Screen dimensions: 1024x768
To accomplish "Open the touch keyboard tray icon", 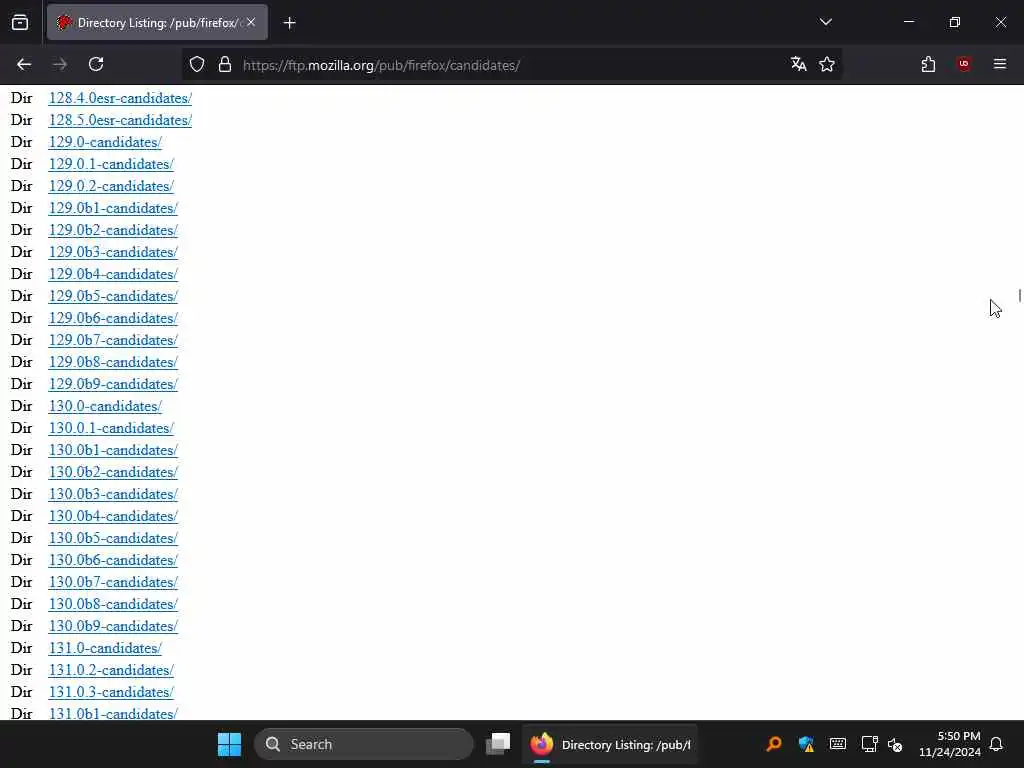I will pyautogui.click(x=838, y=744).
